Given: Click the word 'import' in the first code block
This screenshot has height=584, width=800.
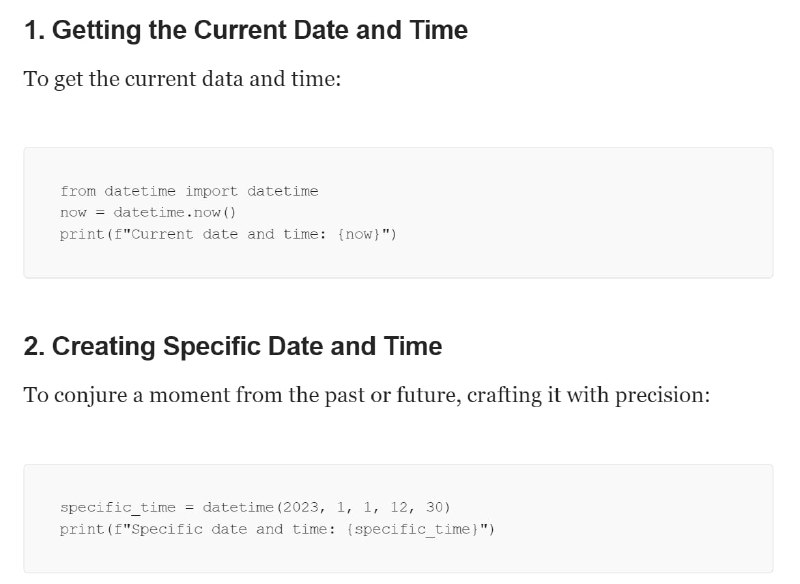Looking at the screenshot, I should [211, 192].
